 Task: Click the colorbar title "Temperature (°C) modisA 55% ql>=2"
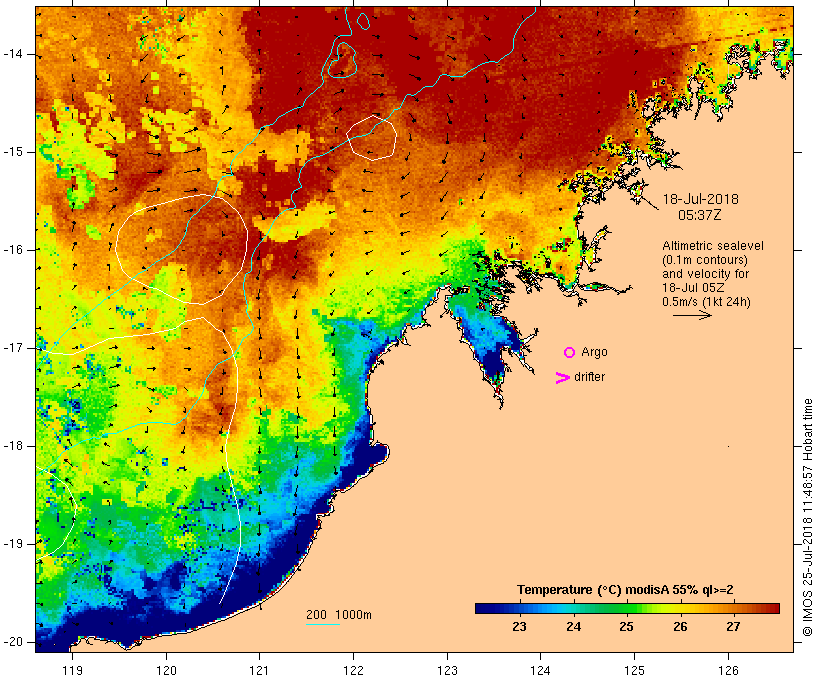625,590
